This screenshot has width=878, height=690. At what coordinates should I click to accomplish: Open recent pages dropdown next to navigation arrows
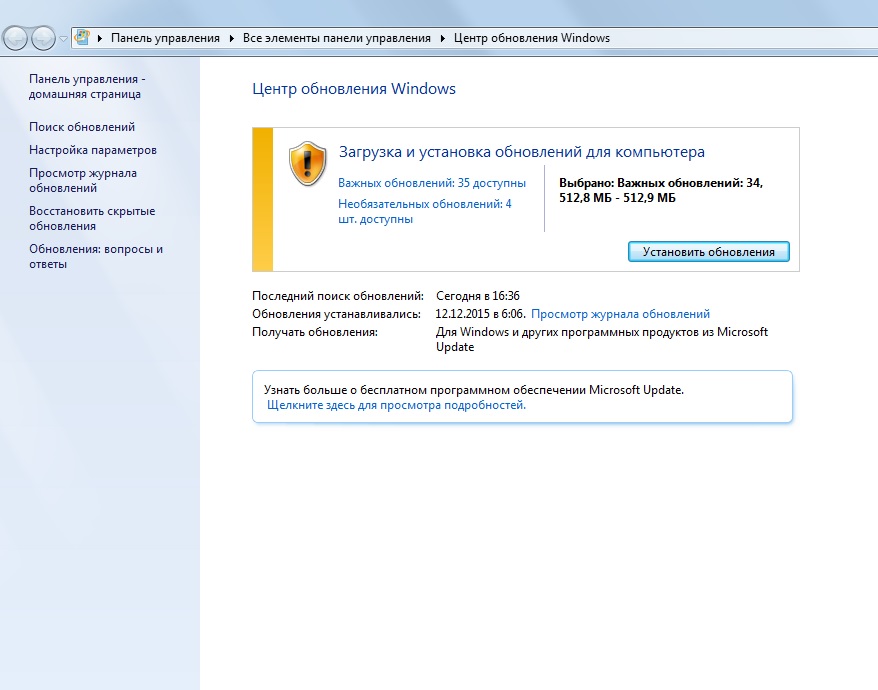63,39
